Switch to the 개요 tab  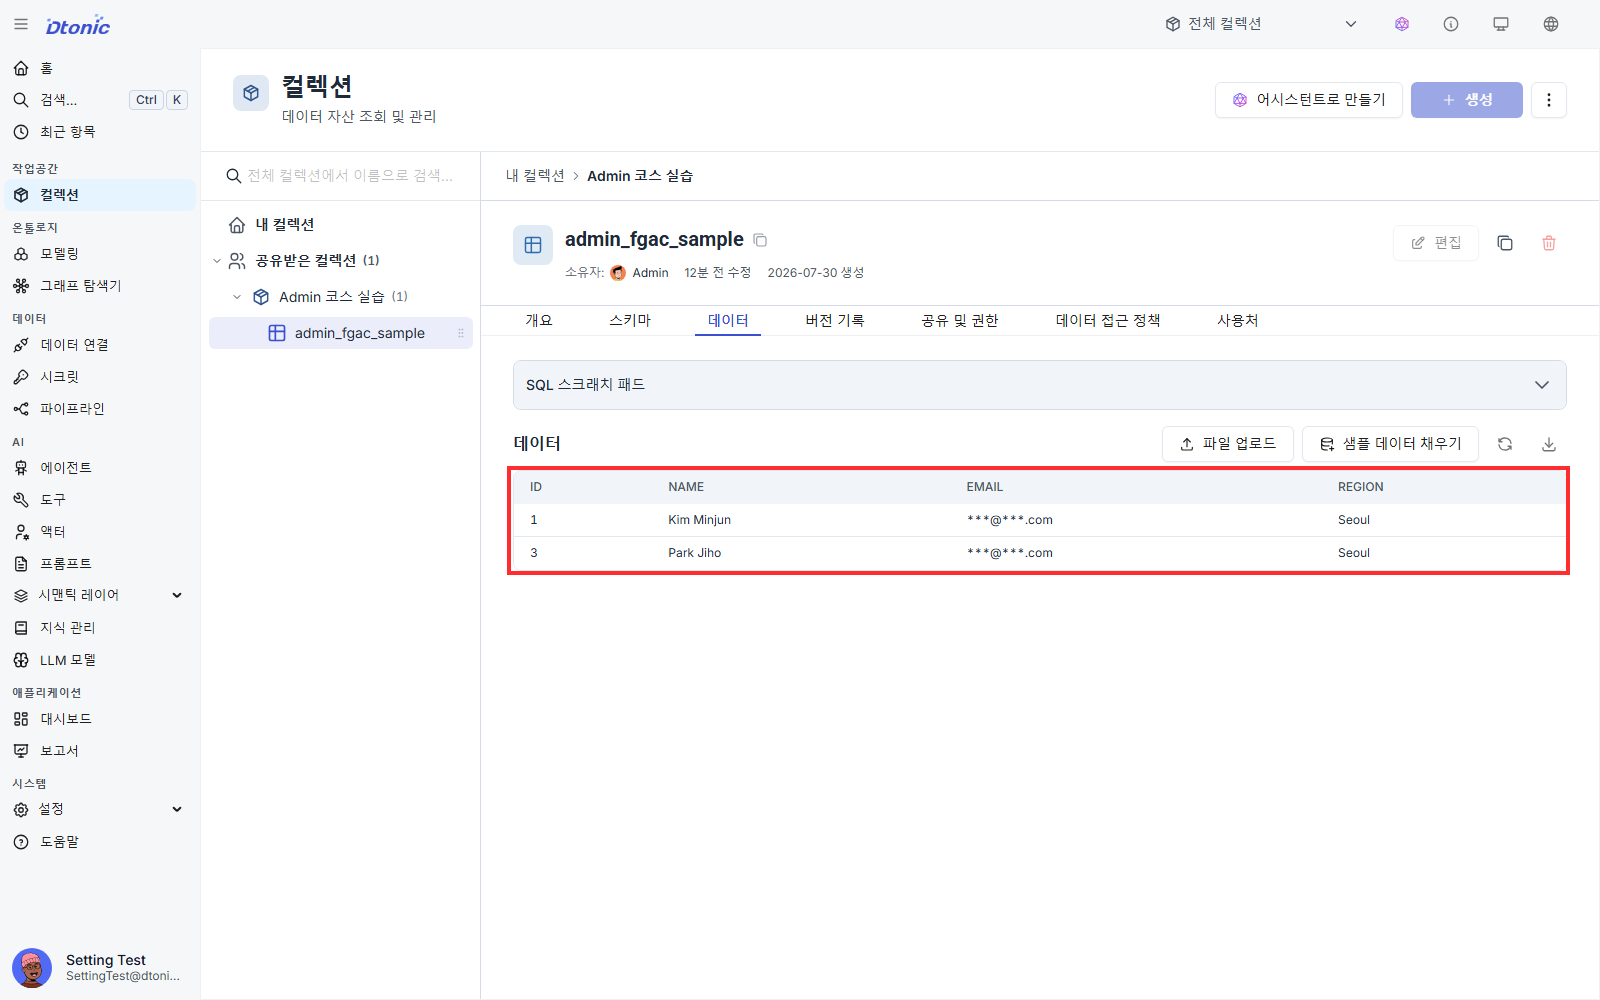coord(539,320)
